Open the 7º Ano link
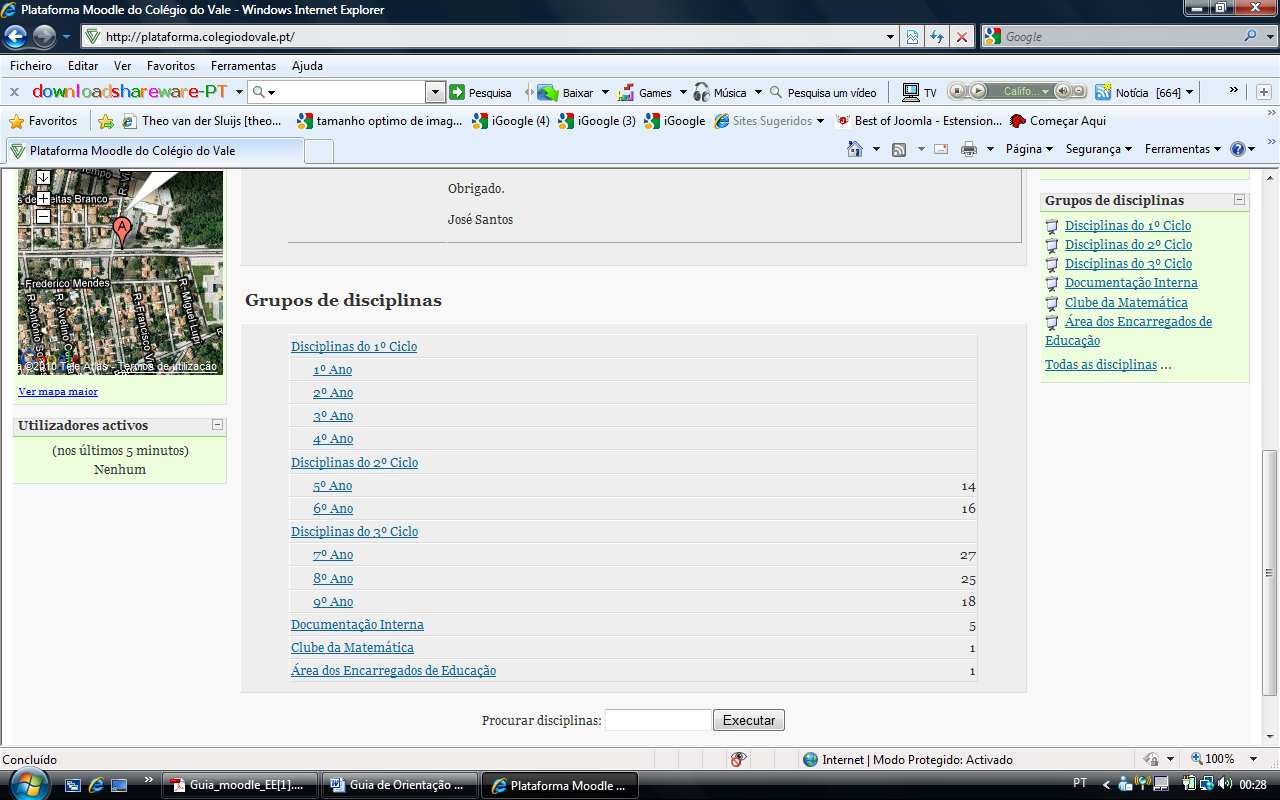 (333, 555)
